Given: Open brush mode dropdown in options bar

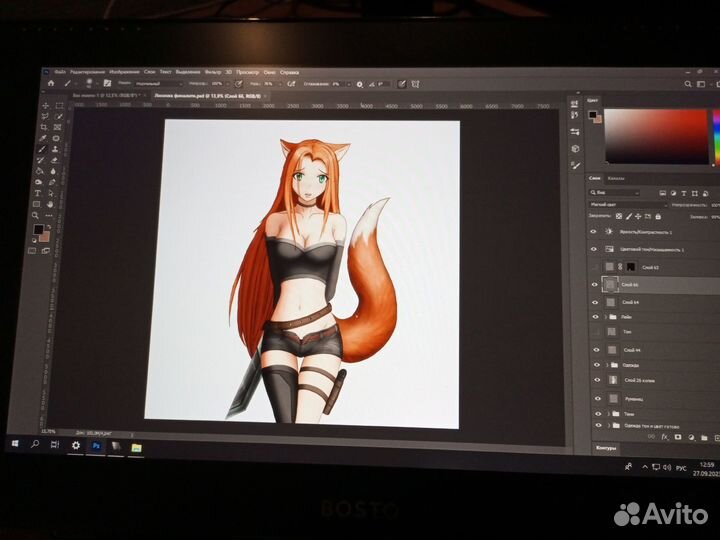Looking at the screenshot, I should (158, 84).
